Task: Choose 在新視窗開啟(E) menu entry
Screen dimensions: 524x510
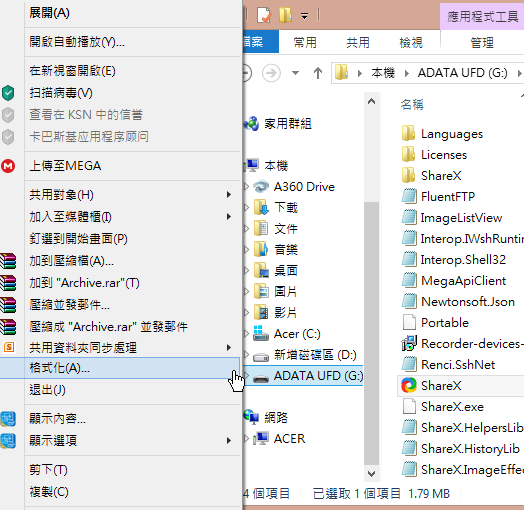Action: click(120, 71)
